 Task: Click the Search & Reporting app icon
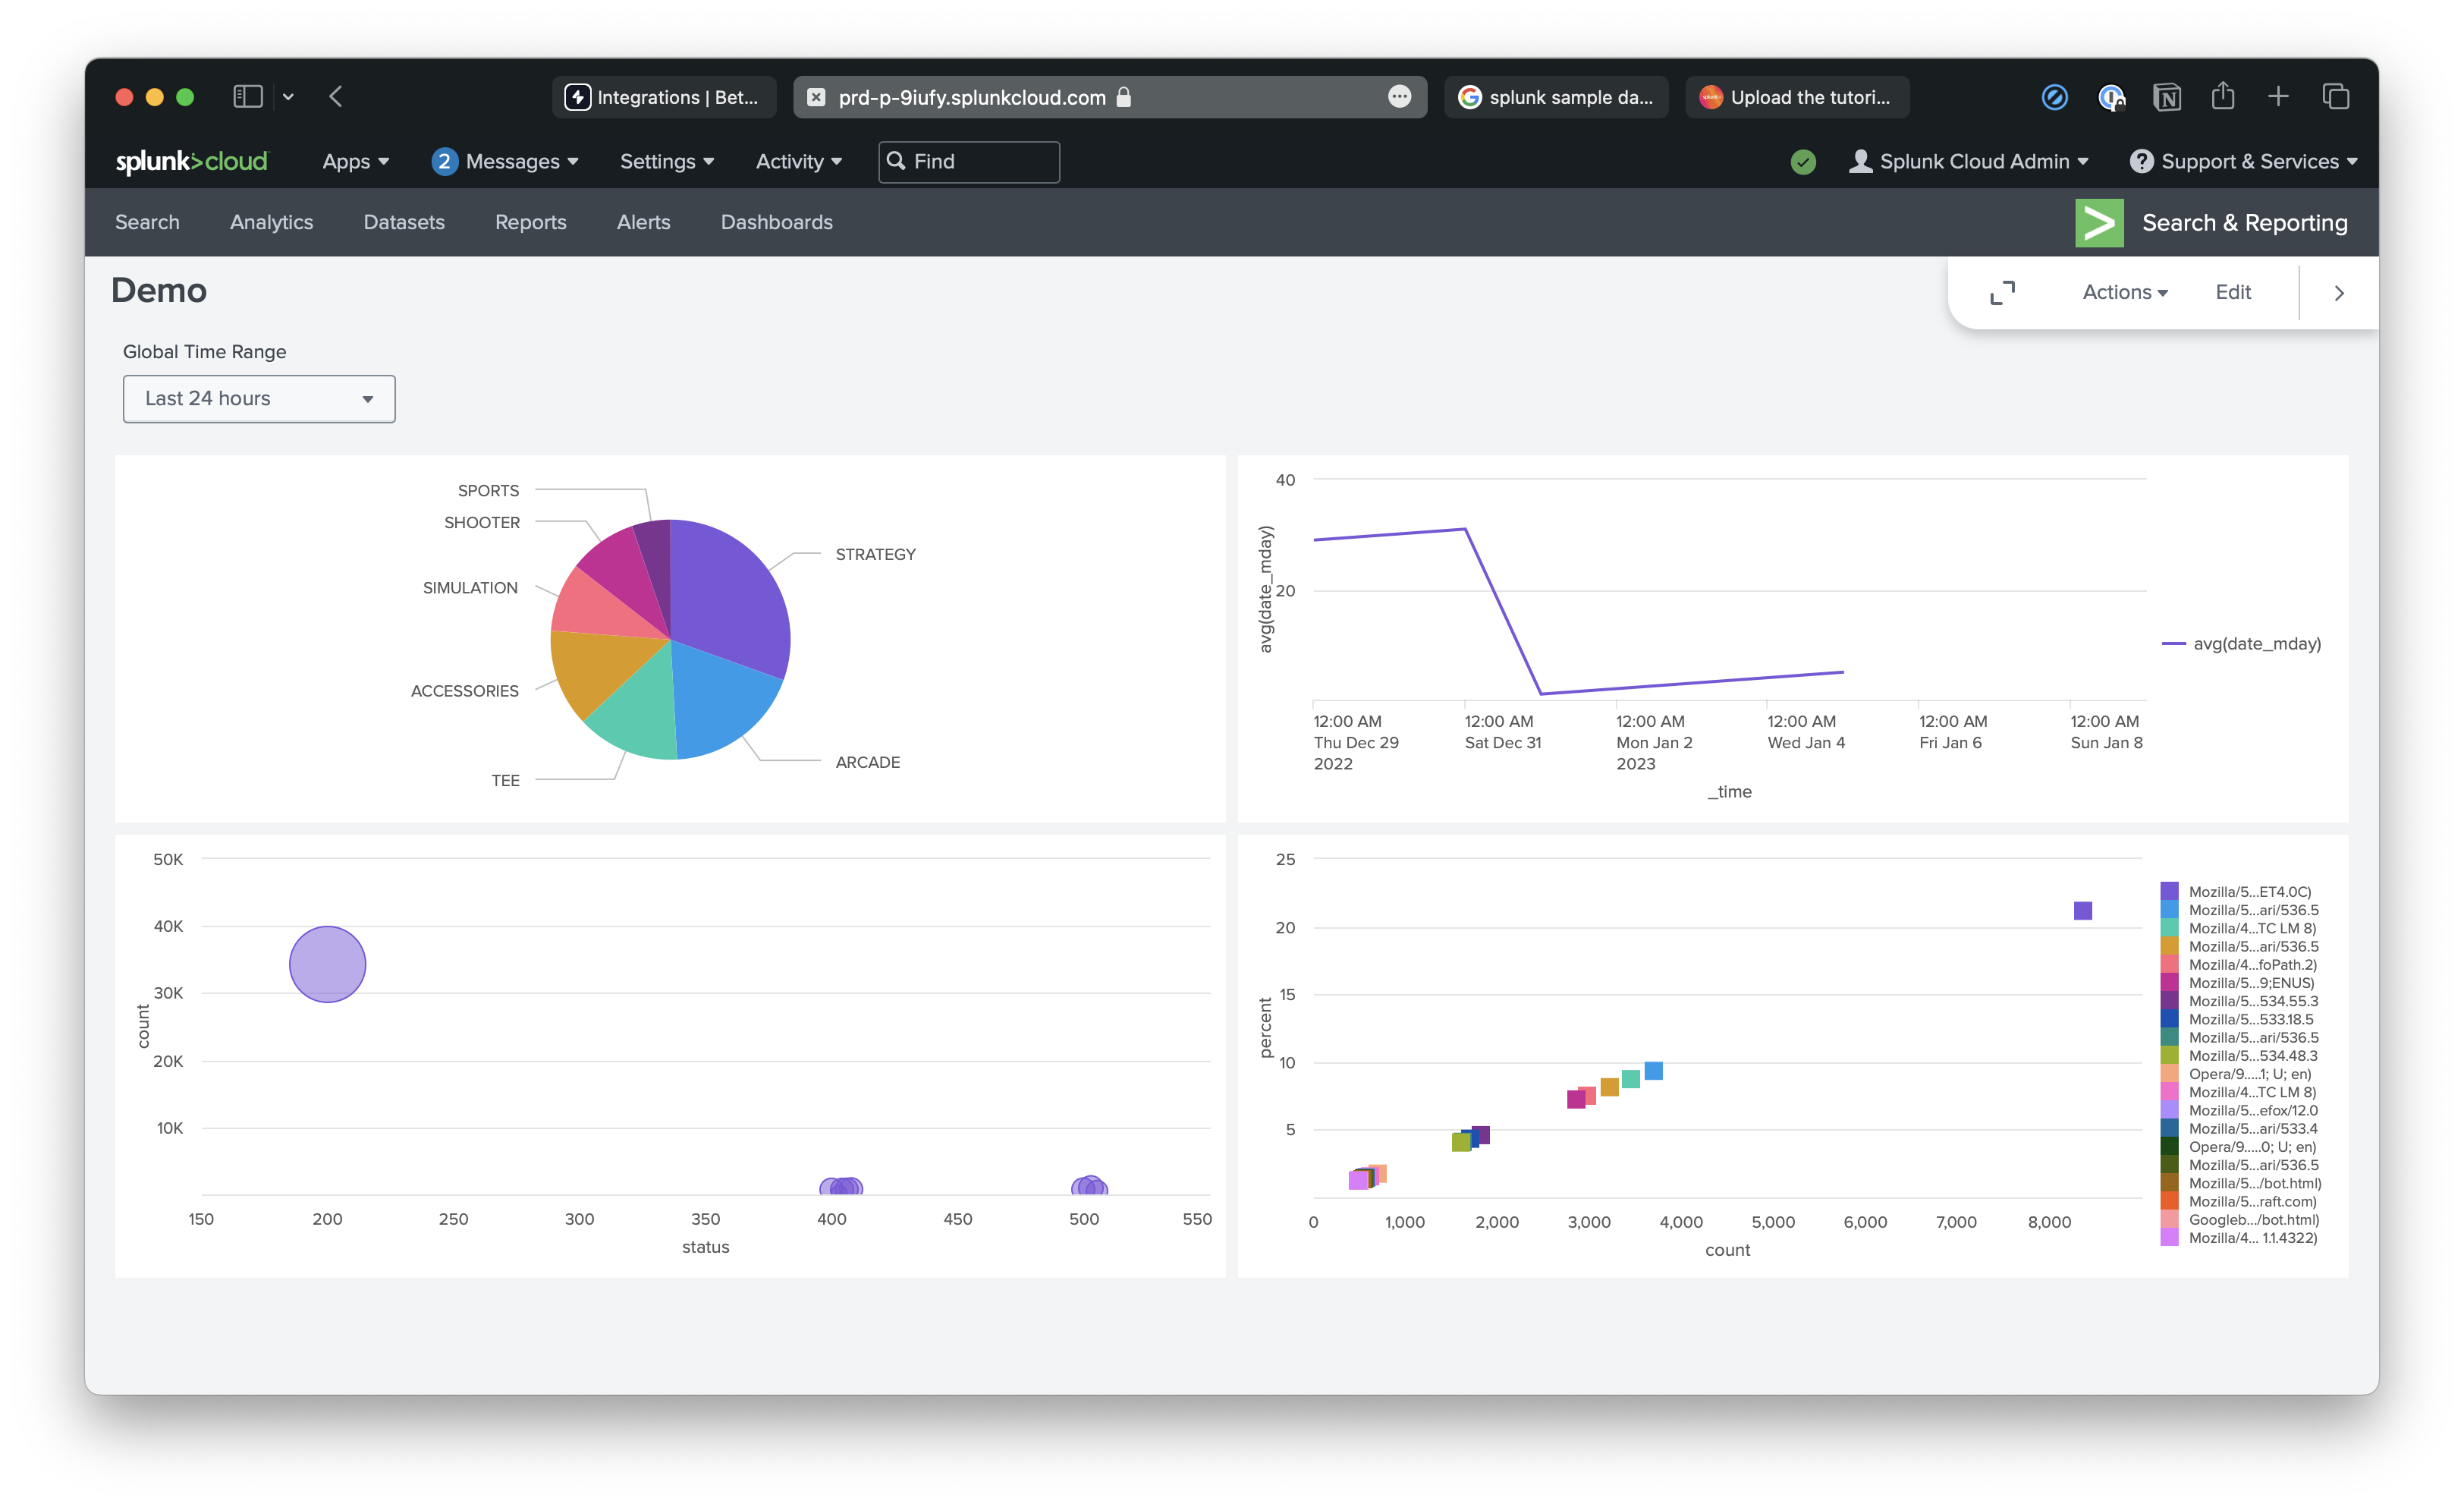click(2099, 222)
